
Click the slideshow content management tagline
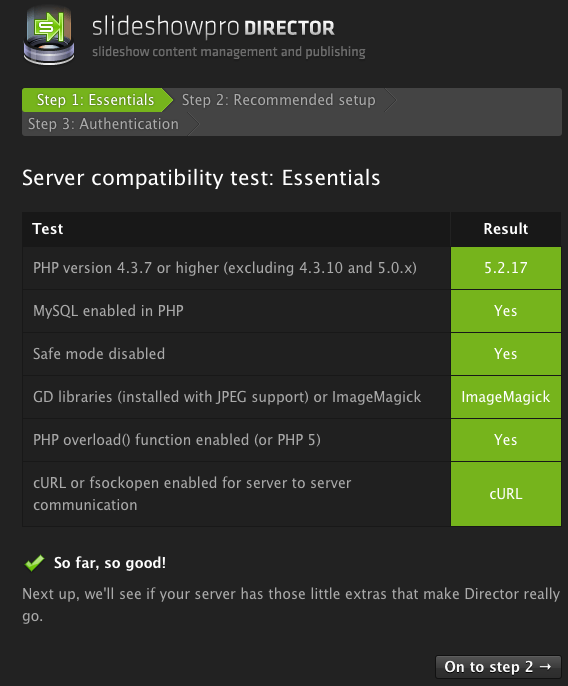229,52
